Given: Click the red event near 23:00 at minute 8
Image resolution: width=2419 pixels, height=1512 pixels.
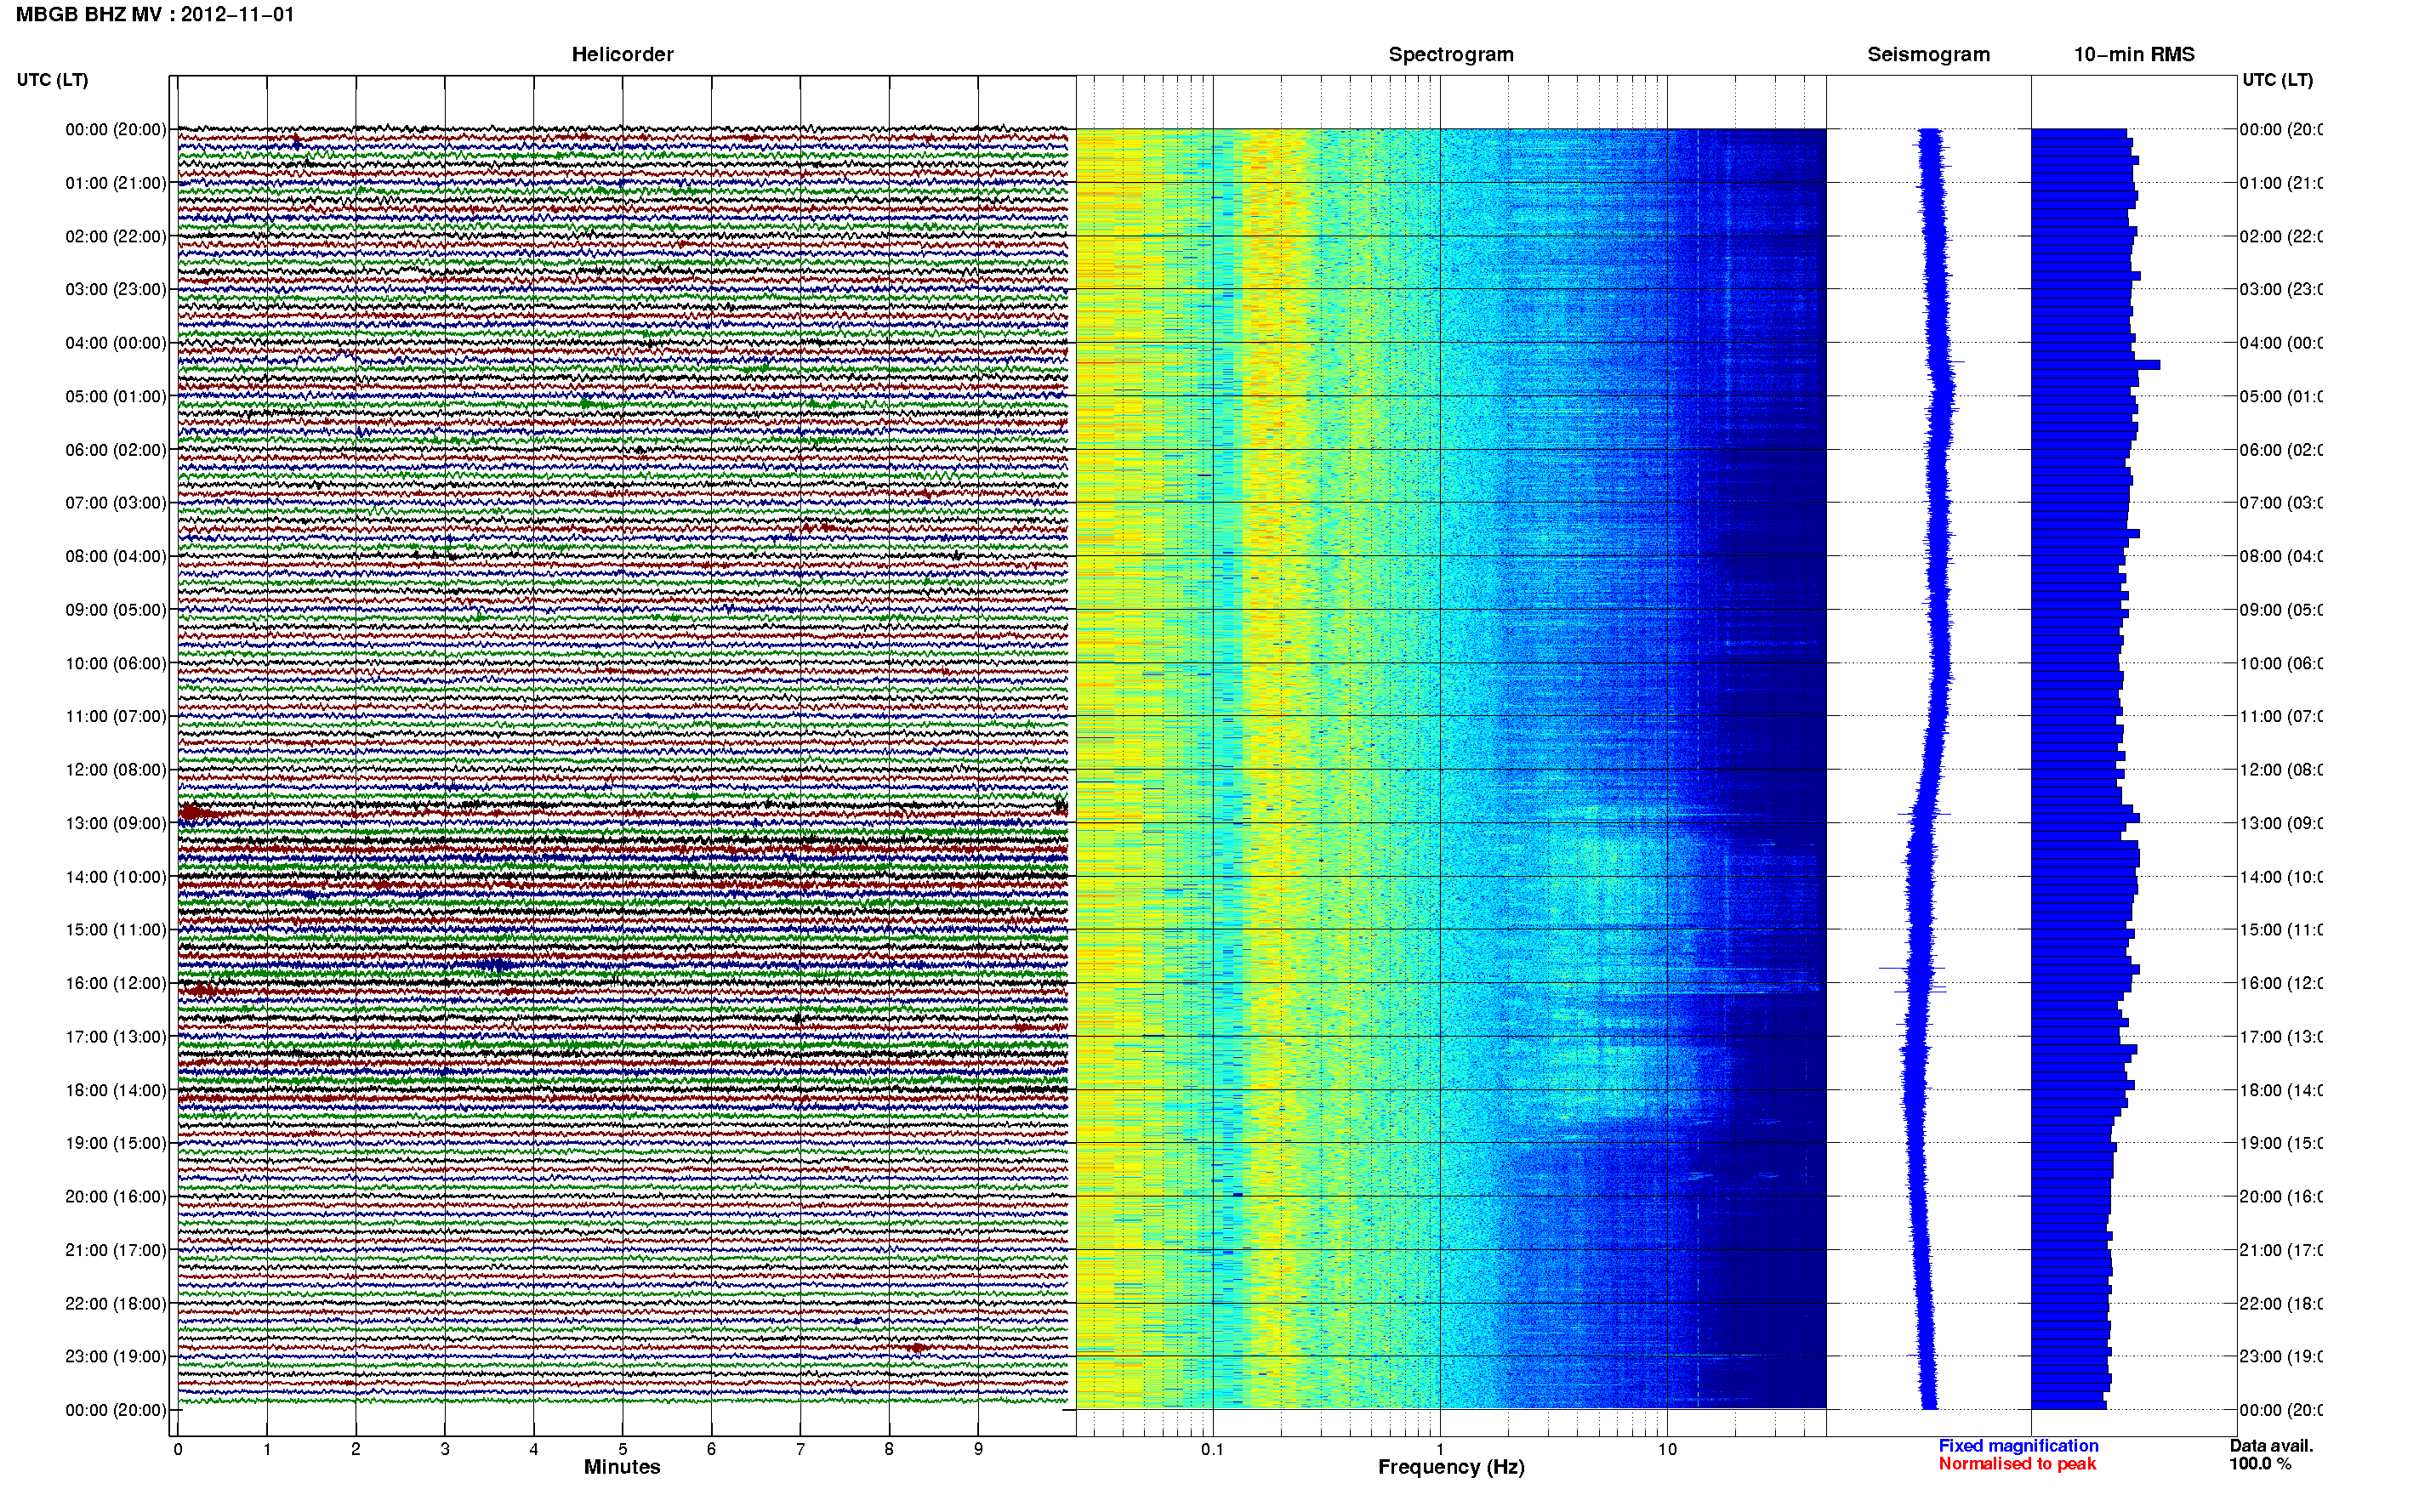Looking at the screenshot, I should pos(917,1348).
